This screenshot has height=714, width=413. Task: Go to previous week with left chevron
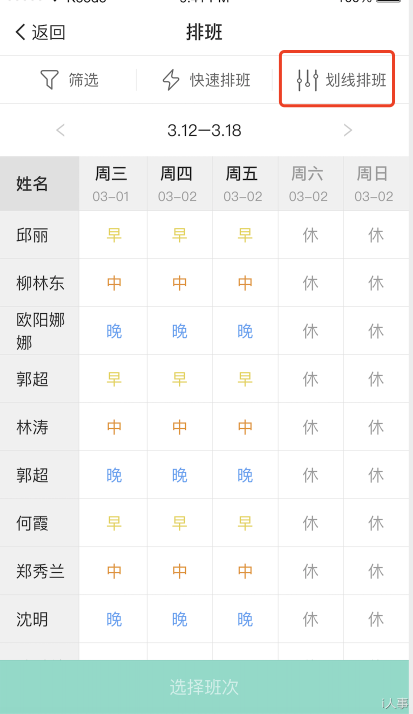60,130
